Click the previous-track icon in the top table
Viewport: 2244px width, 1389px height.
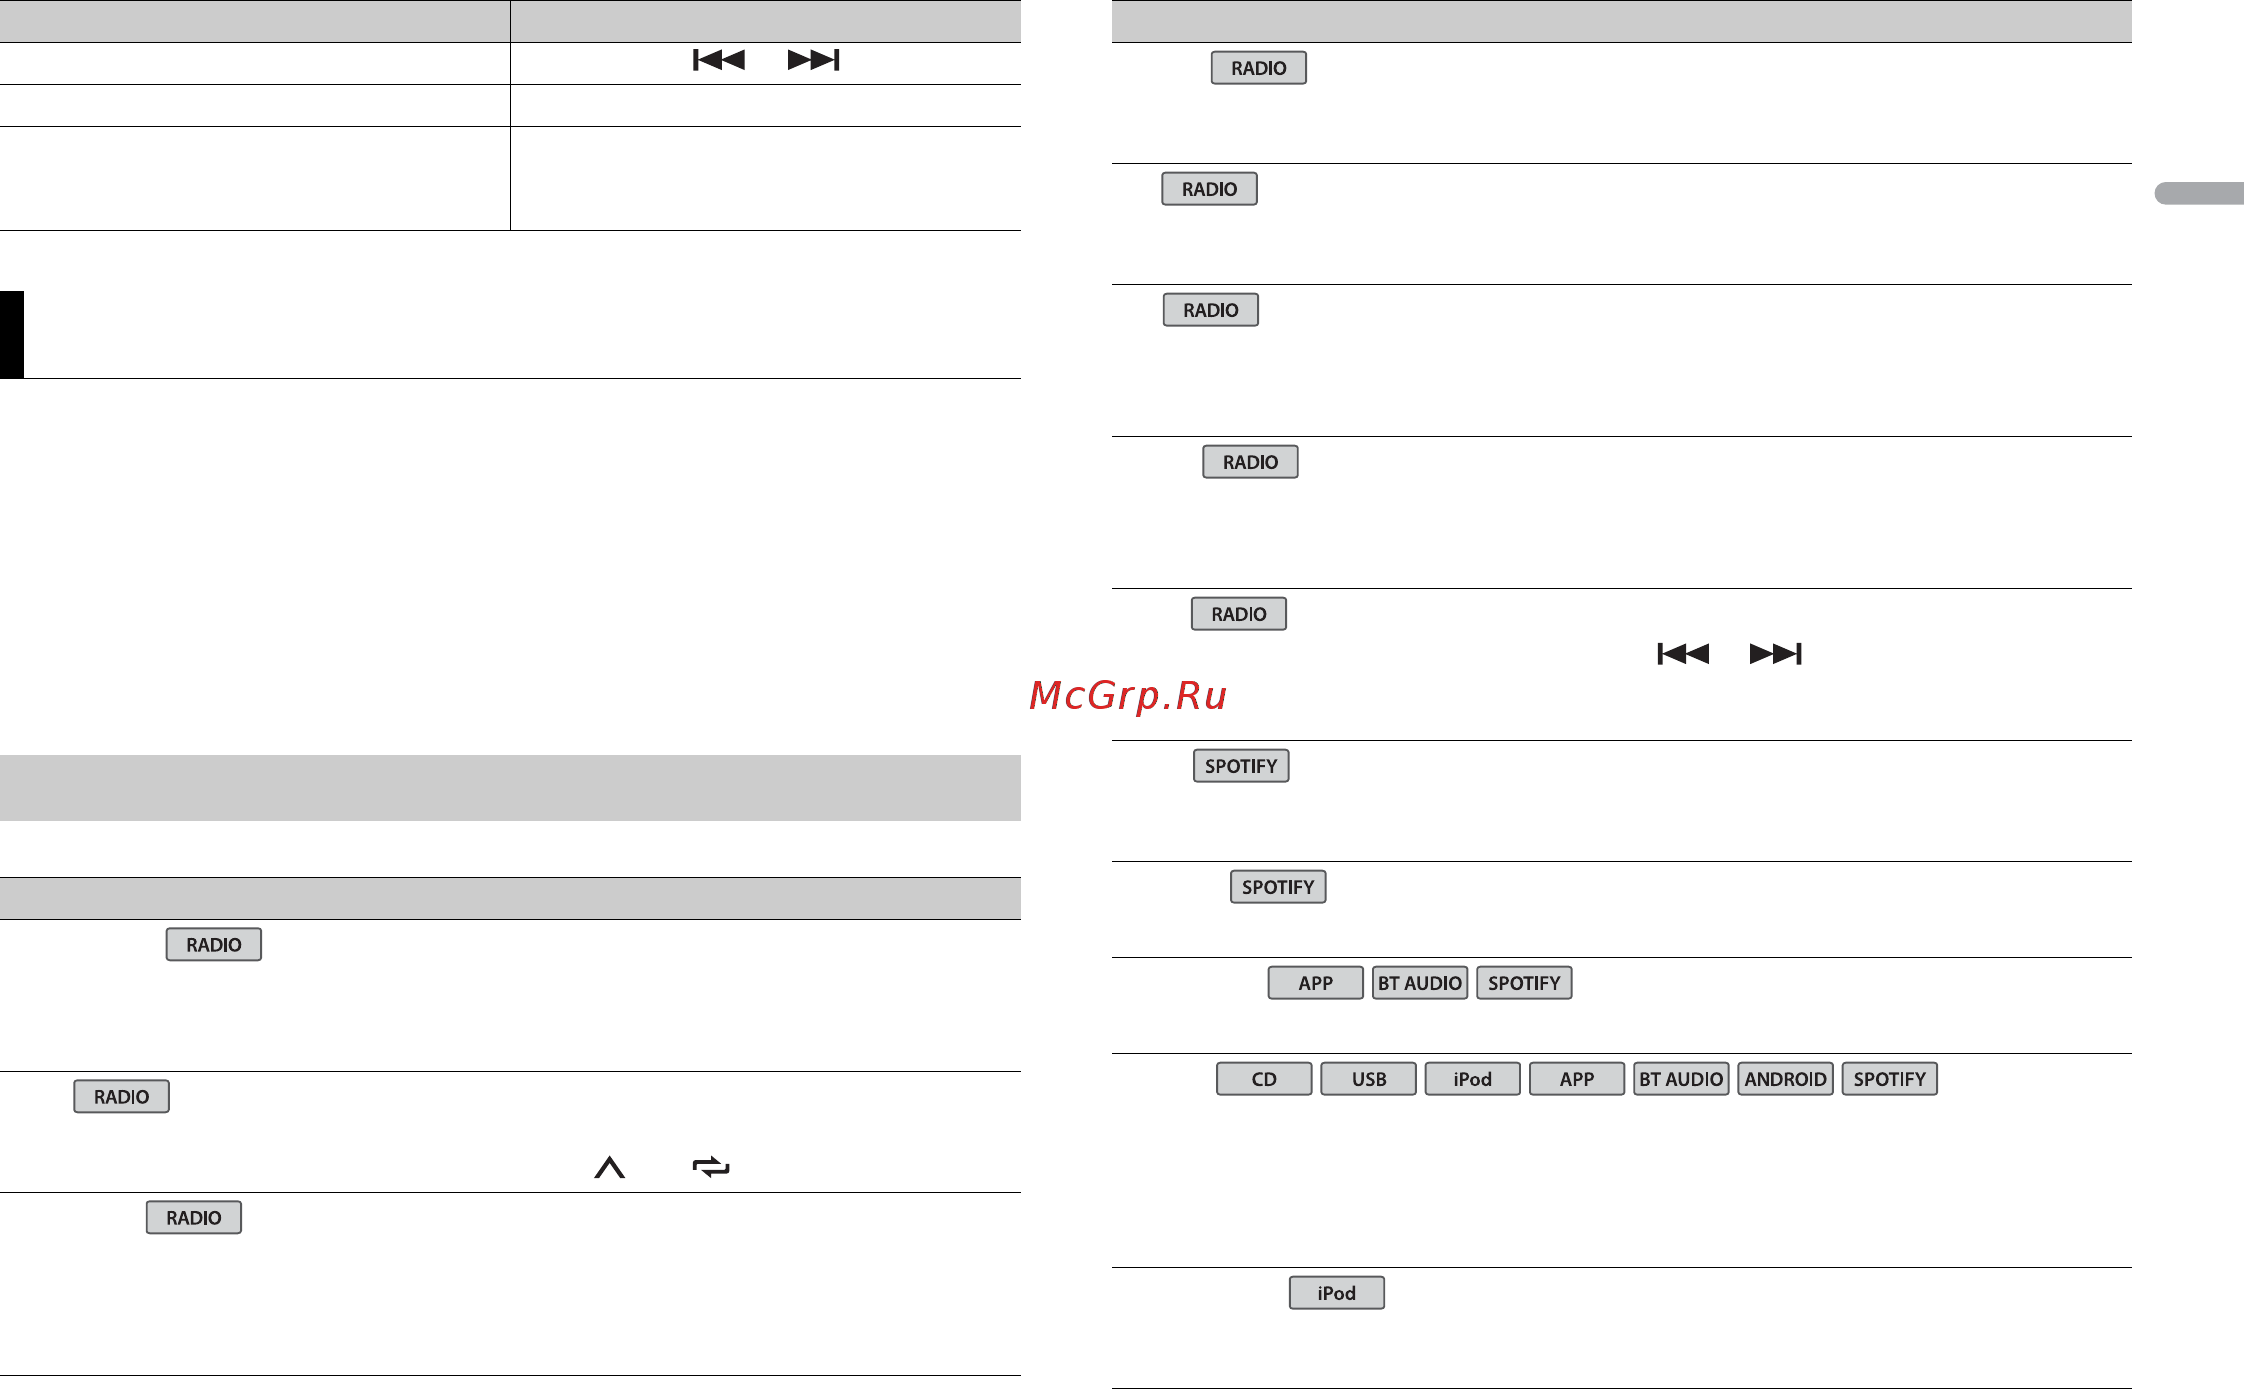coord(719,61)
